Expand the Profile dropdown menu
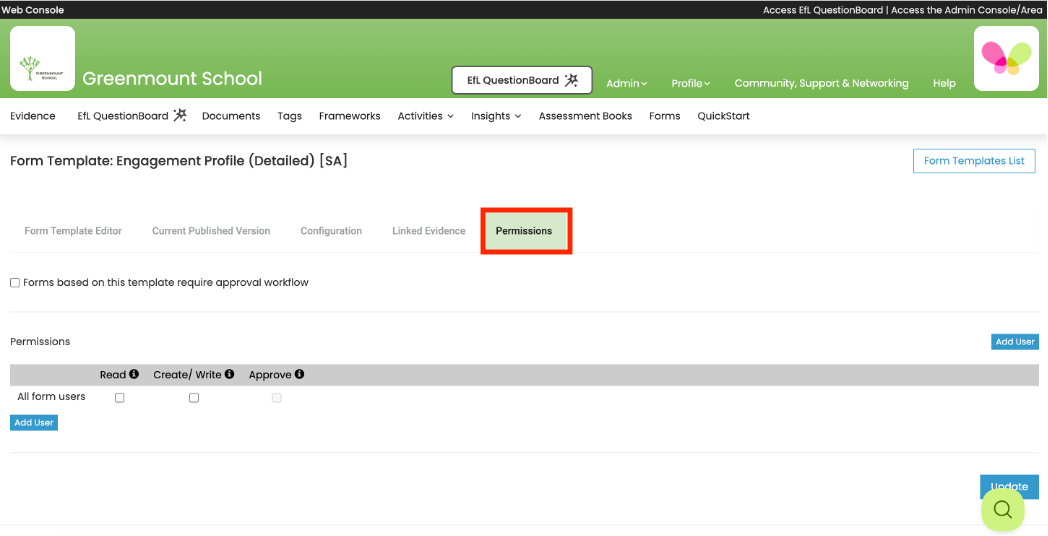This screenshot has height=536, width=1048. (690, 84)
